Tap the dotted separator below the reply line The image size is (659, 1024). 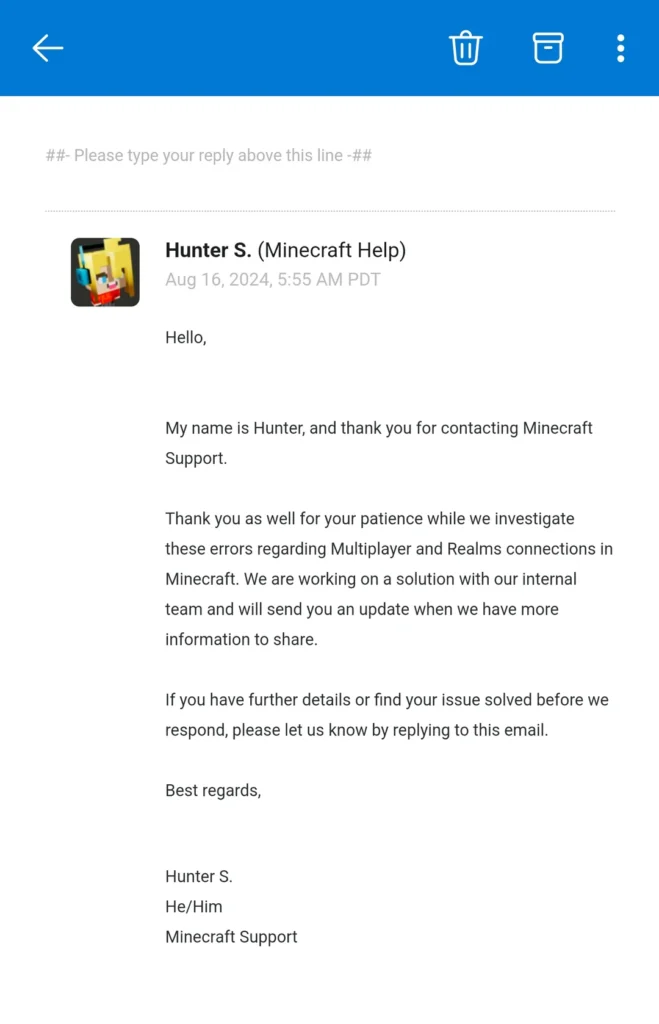click(x=329, y=210)
